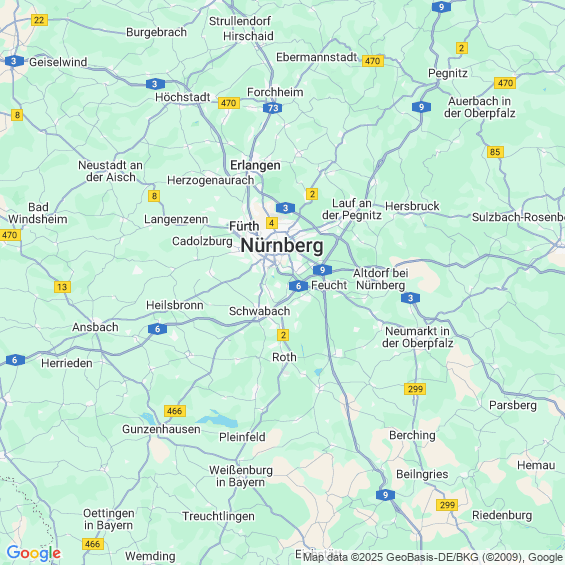Screen dimensions: 565x565
Task: Select the Erlangen city label
Action: (x=255, y=165)
